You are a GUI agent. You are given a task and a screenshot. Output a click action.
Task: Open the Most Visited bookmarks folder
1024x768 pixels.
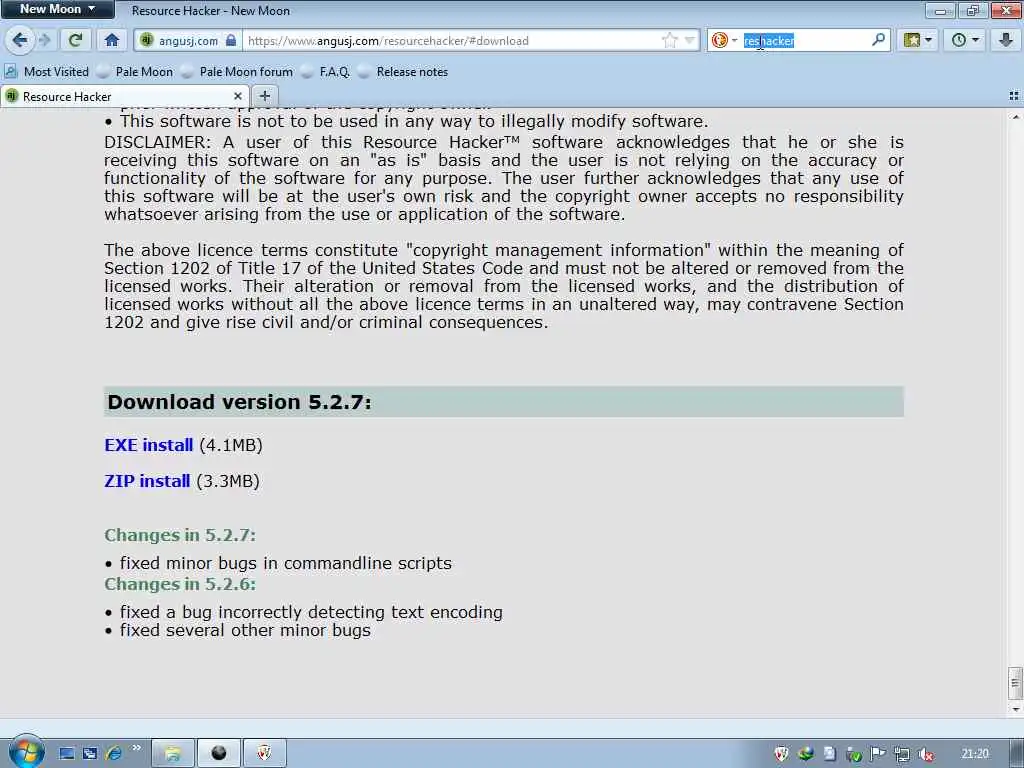point(47,72)
